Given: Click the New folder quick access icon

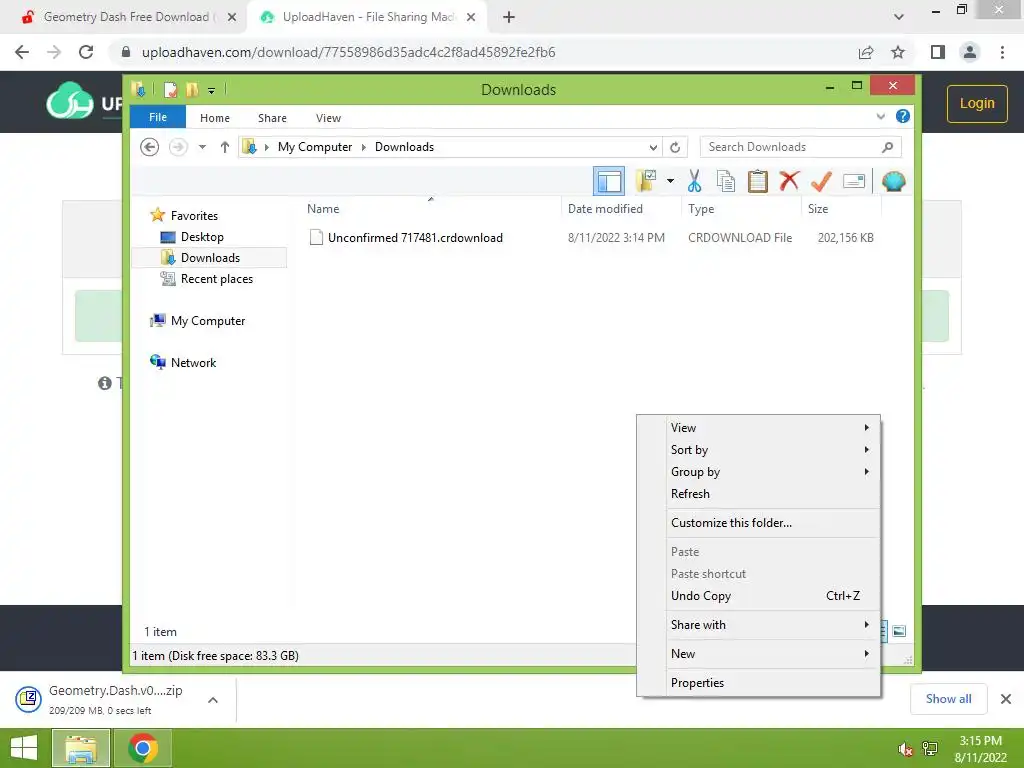Looking at the screenshot, I should (192, 90).
